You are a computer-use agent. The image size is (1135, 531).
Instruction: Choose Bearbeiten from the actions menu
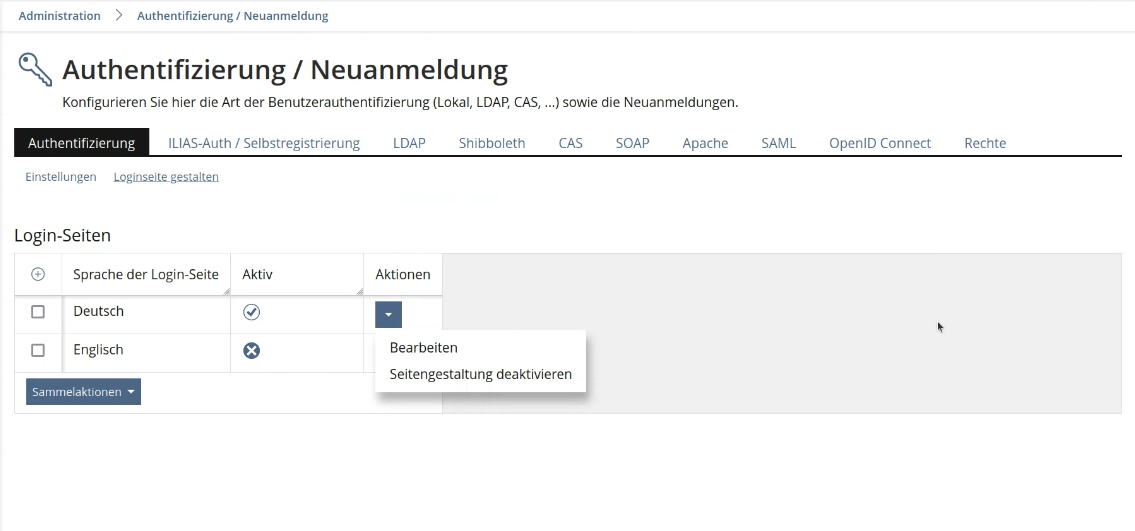tap(423, 348)
